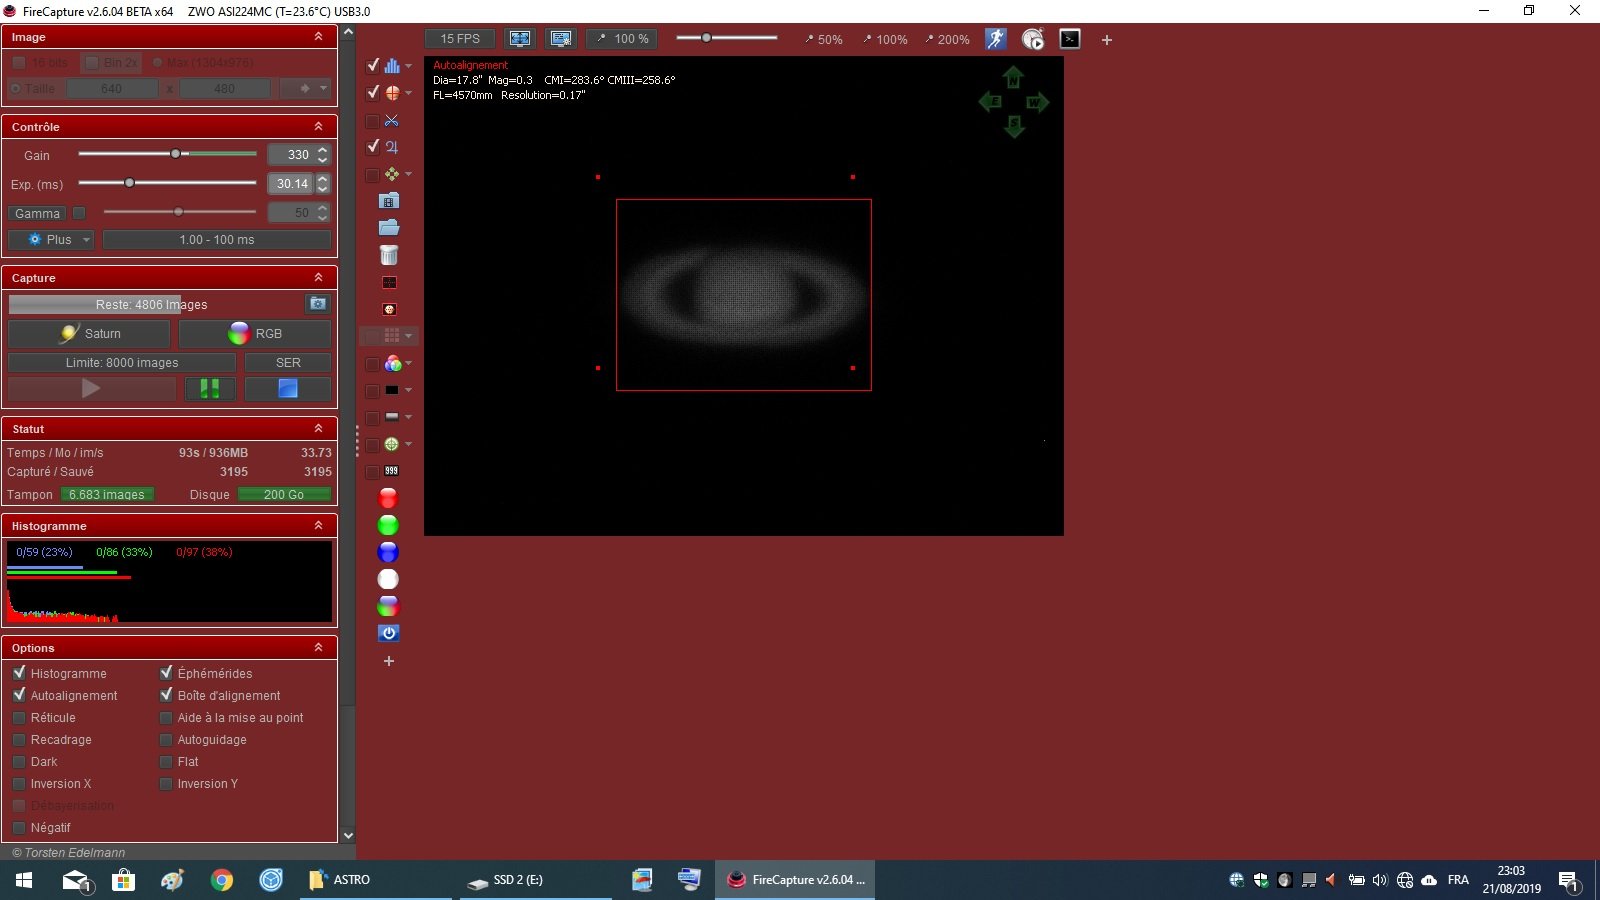Collapse the Contrôle panel header

318,126
